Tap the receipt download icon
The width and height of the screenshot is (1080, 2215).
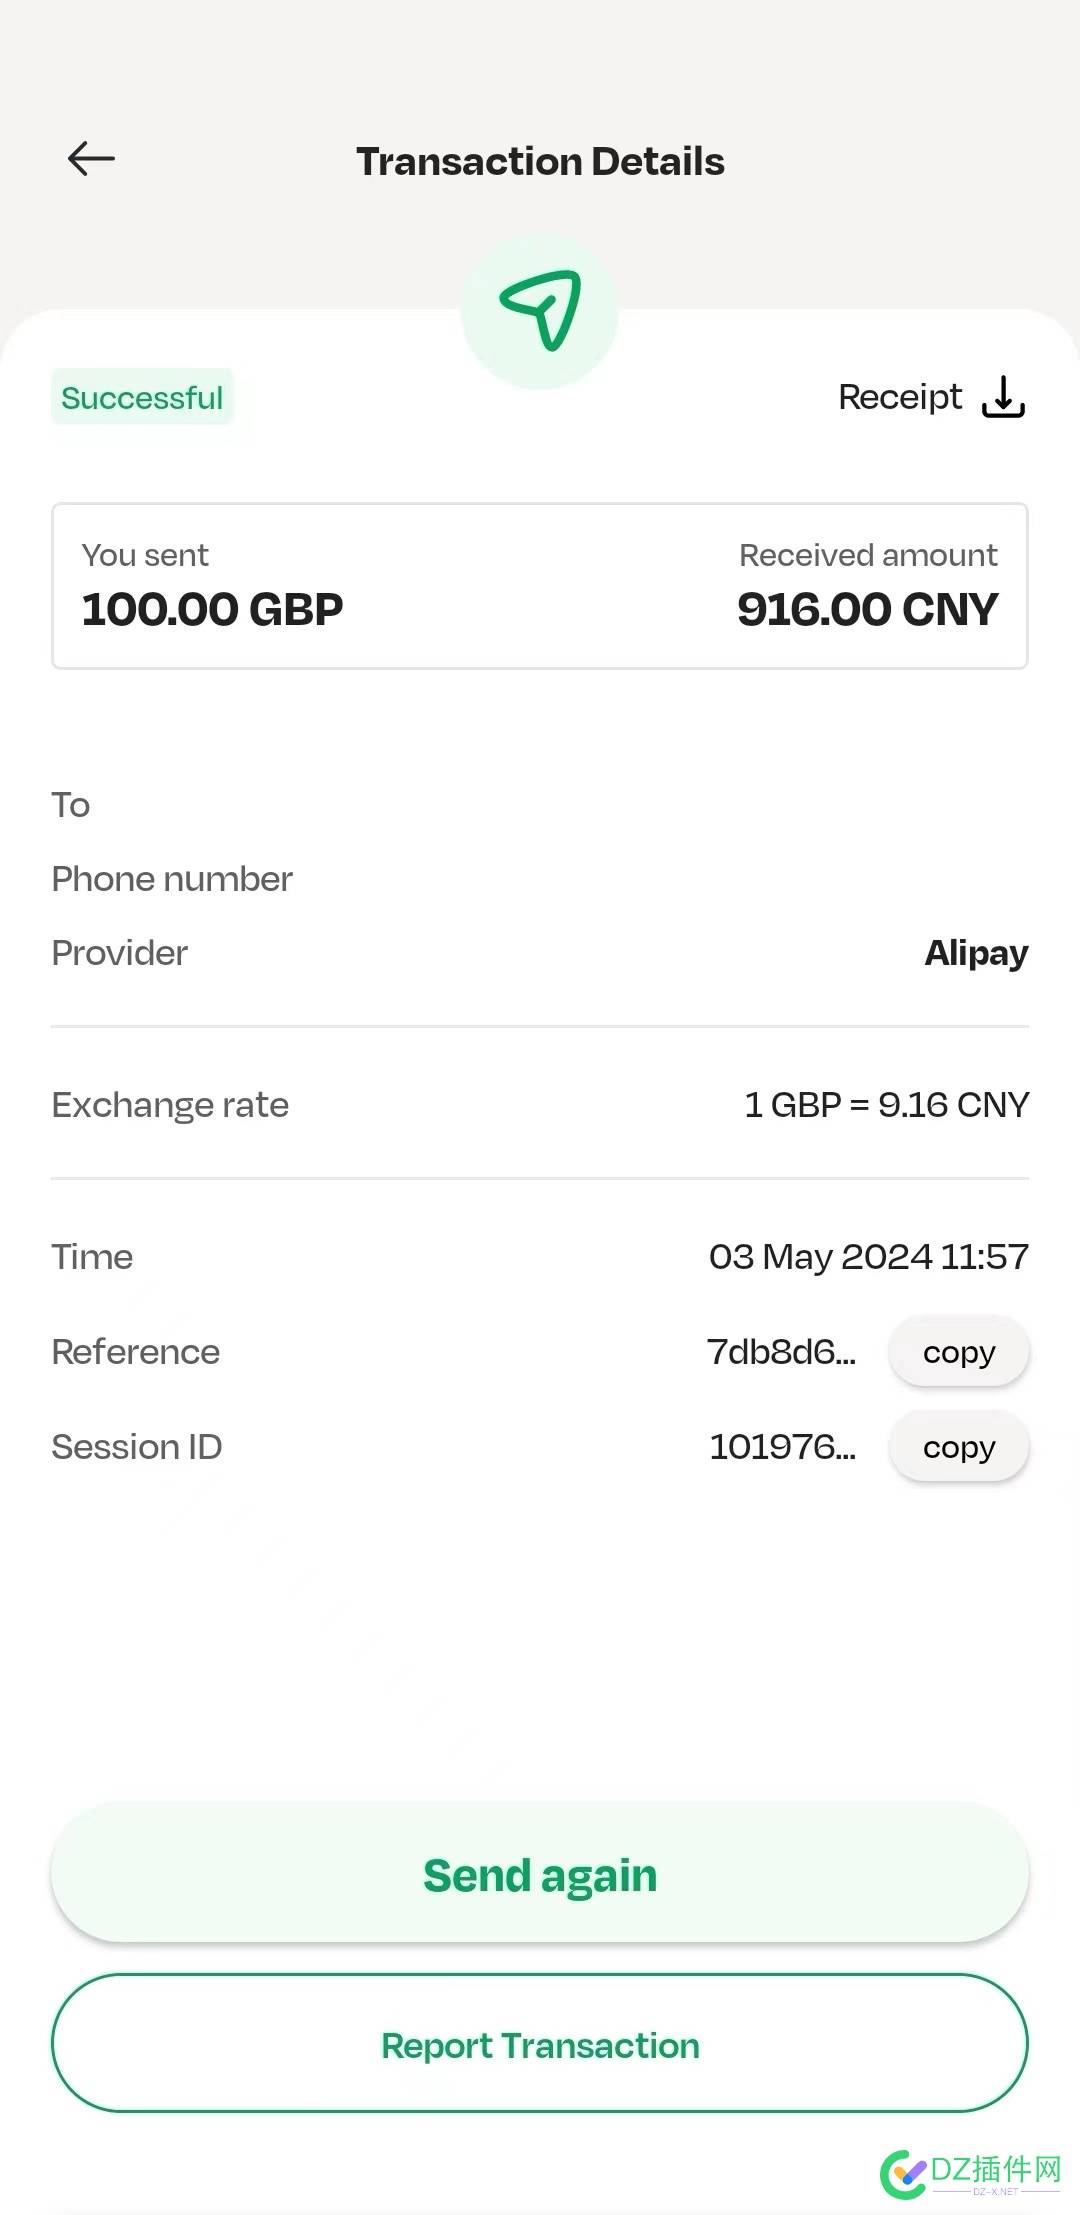1003,397
